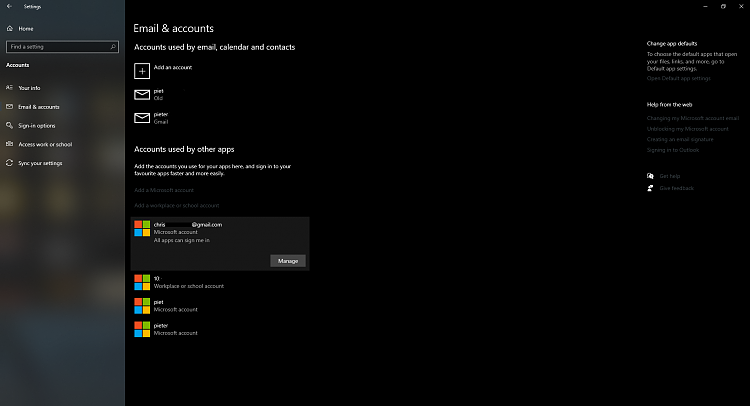The height and width of the screenshot is (406, 750).
Task: Click the Sync your settings icon
Action: (10, 163)
